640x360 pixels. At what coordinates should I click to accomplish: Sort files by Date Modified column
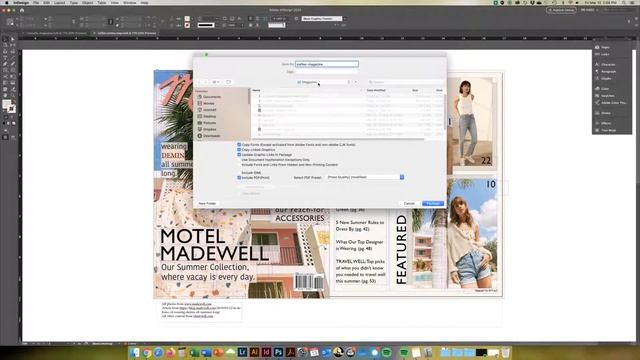click(x=376, y=90)
